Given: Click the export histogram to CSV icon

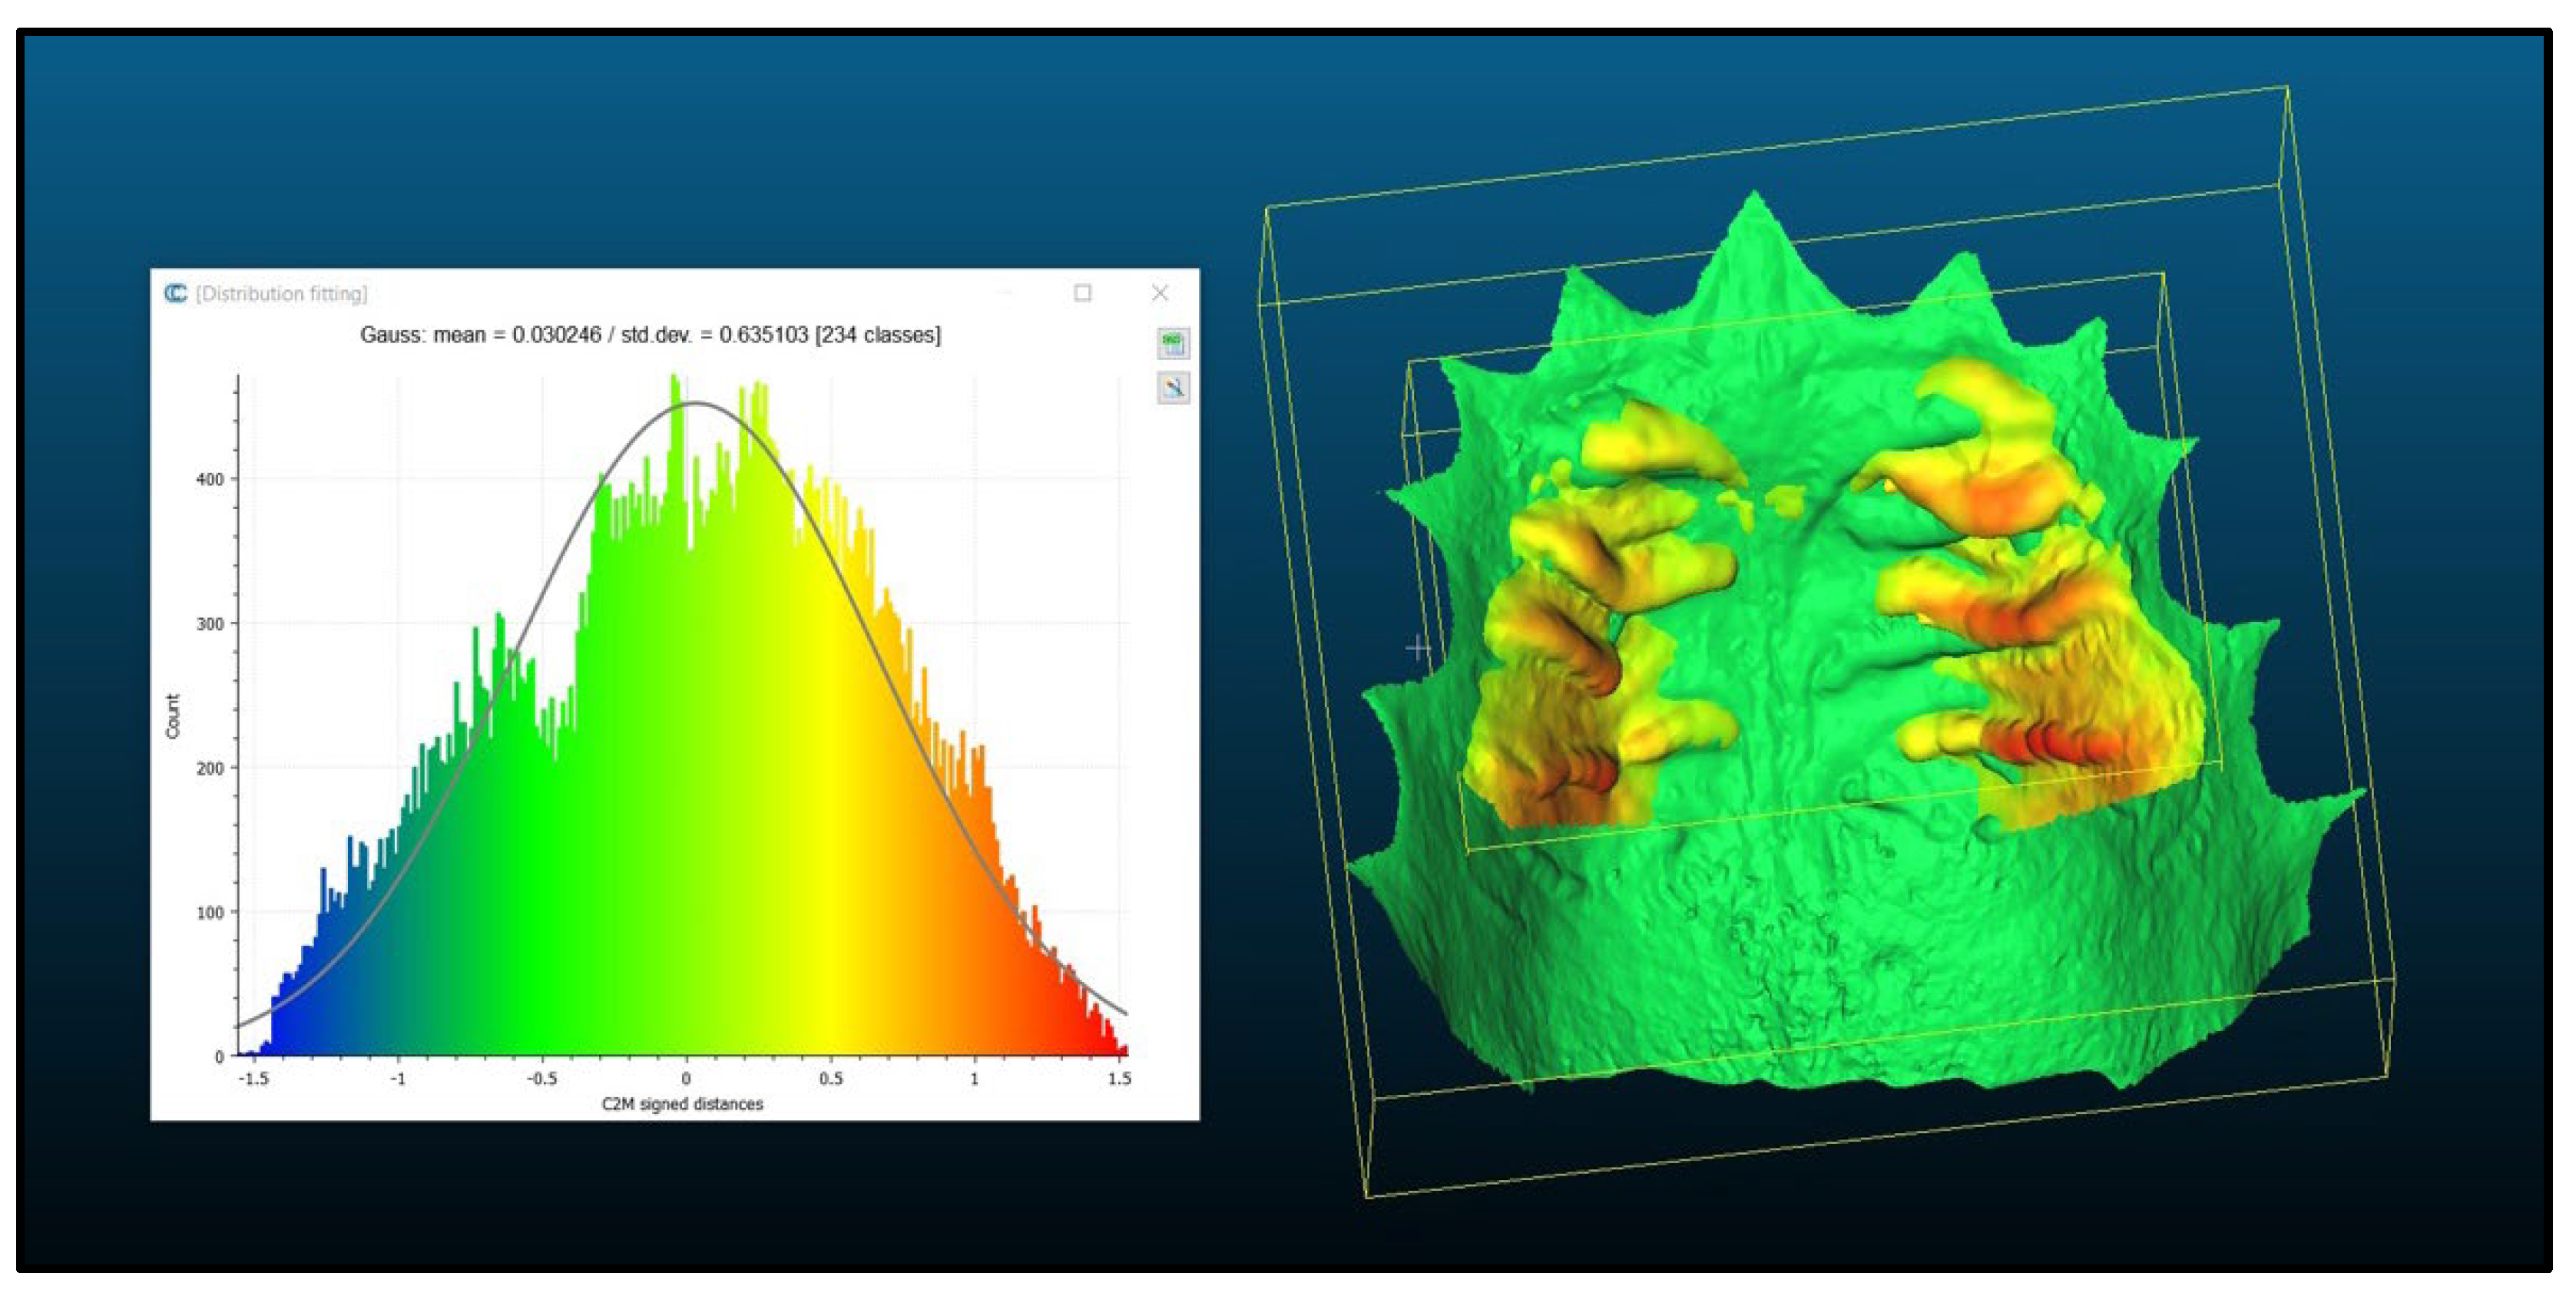Looking at the screenshot, I should pos(1173,343).
